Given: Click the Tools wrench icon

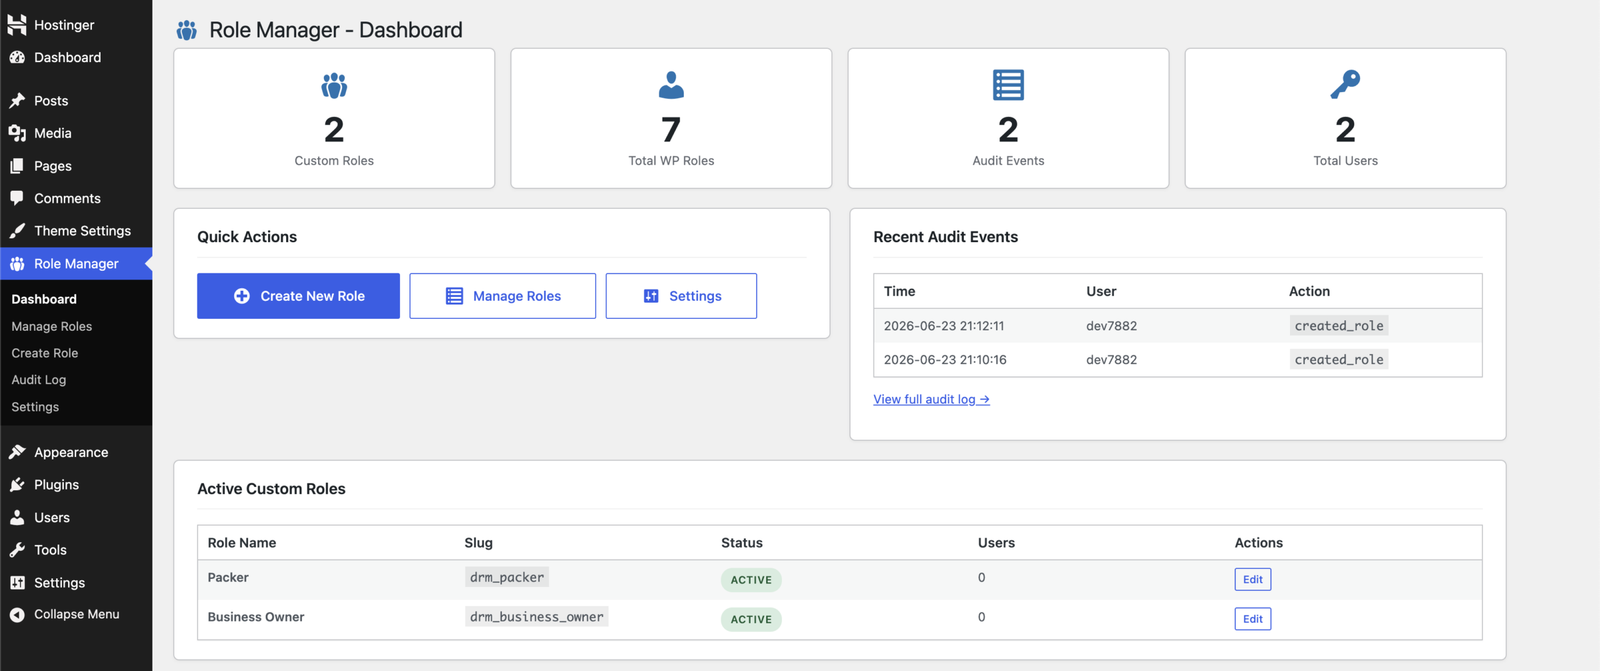Looking at the screenshot, I should (17, 549).
